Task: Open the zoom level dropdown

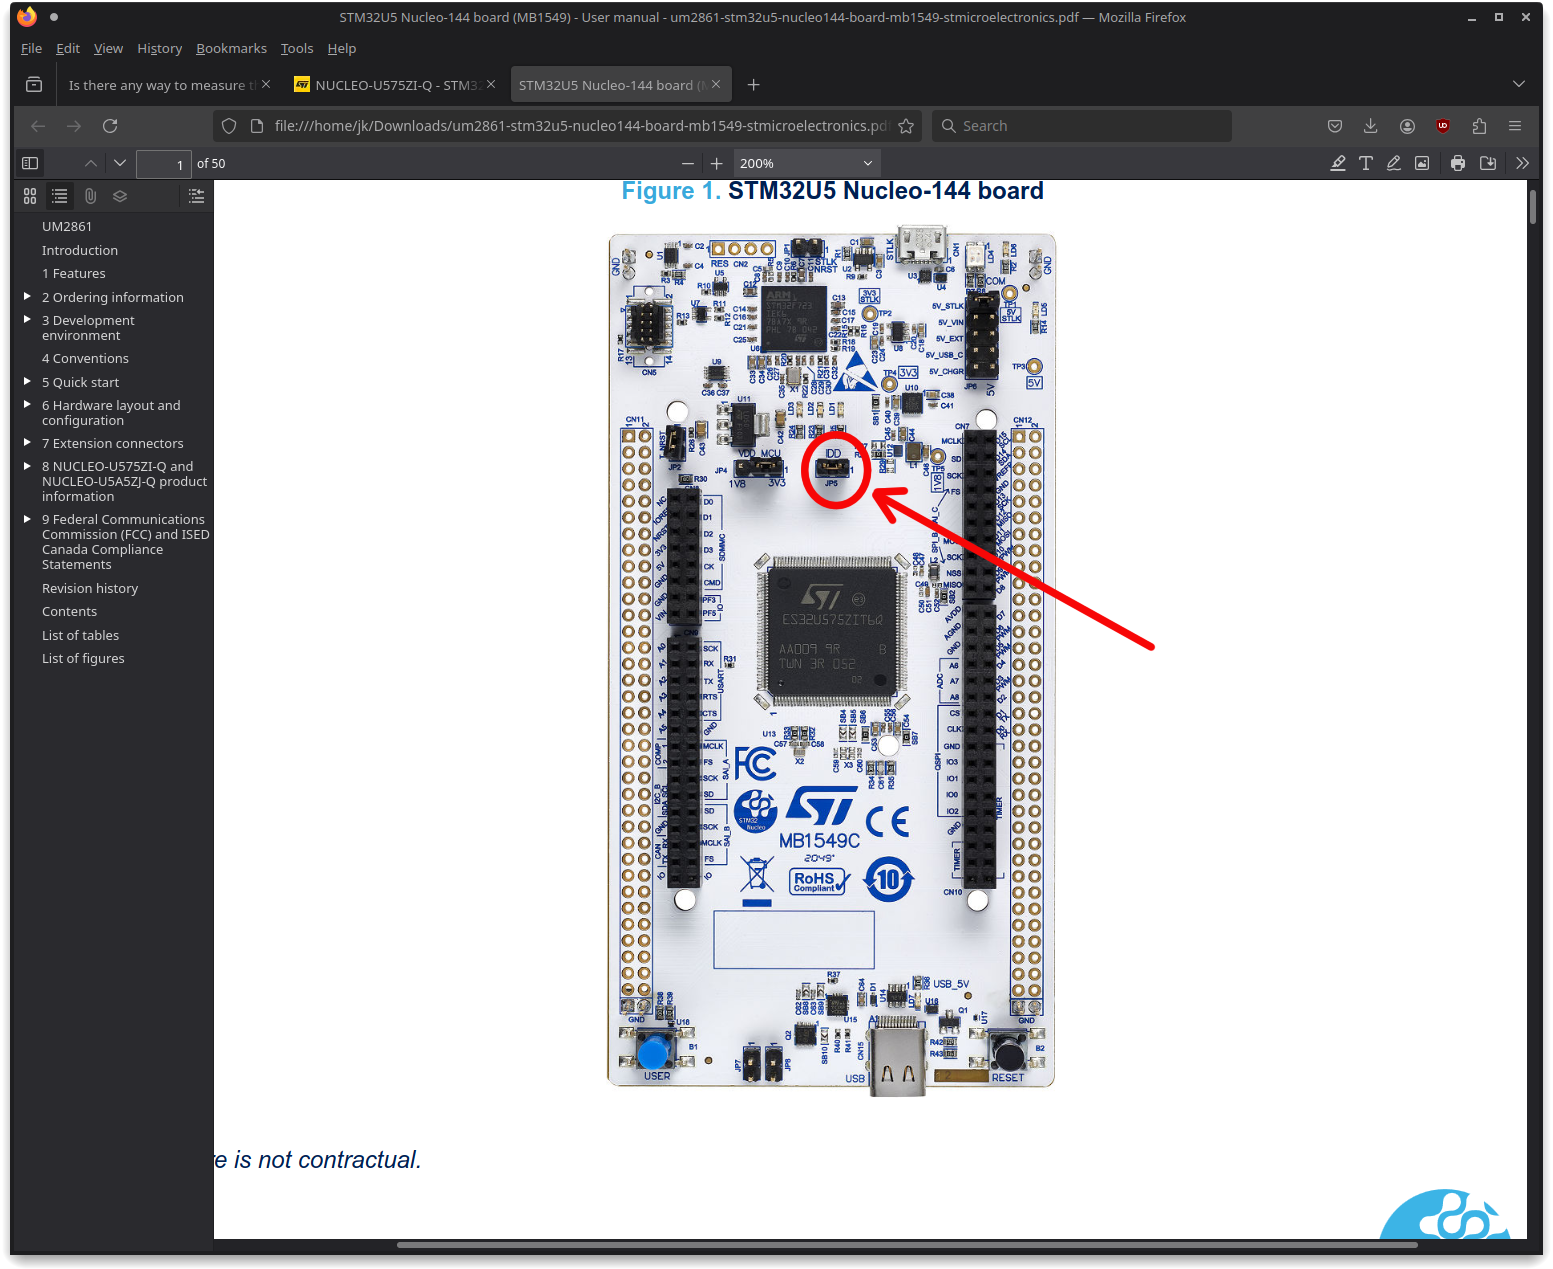Action: (x=807, y=163)
